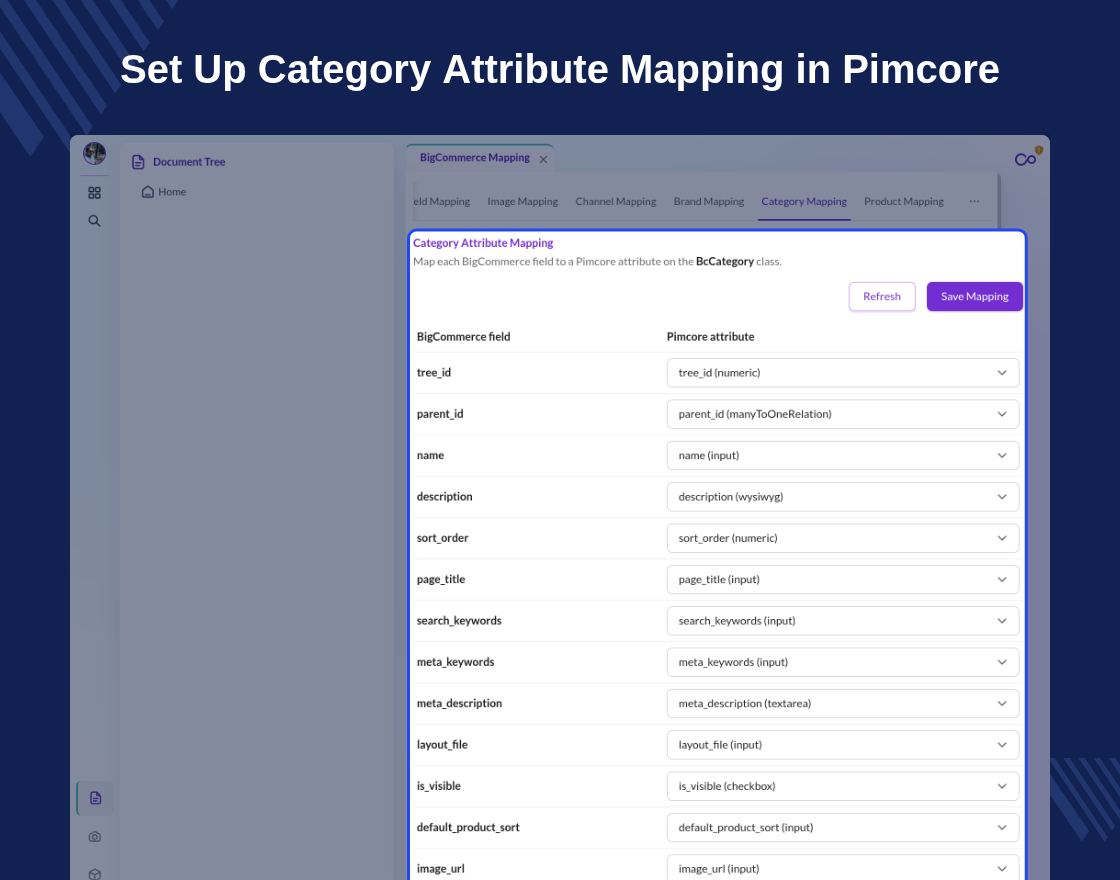Open the user avatar profile icon

coord(94,153)
